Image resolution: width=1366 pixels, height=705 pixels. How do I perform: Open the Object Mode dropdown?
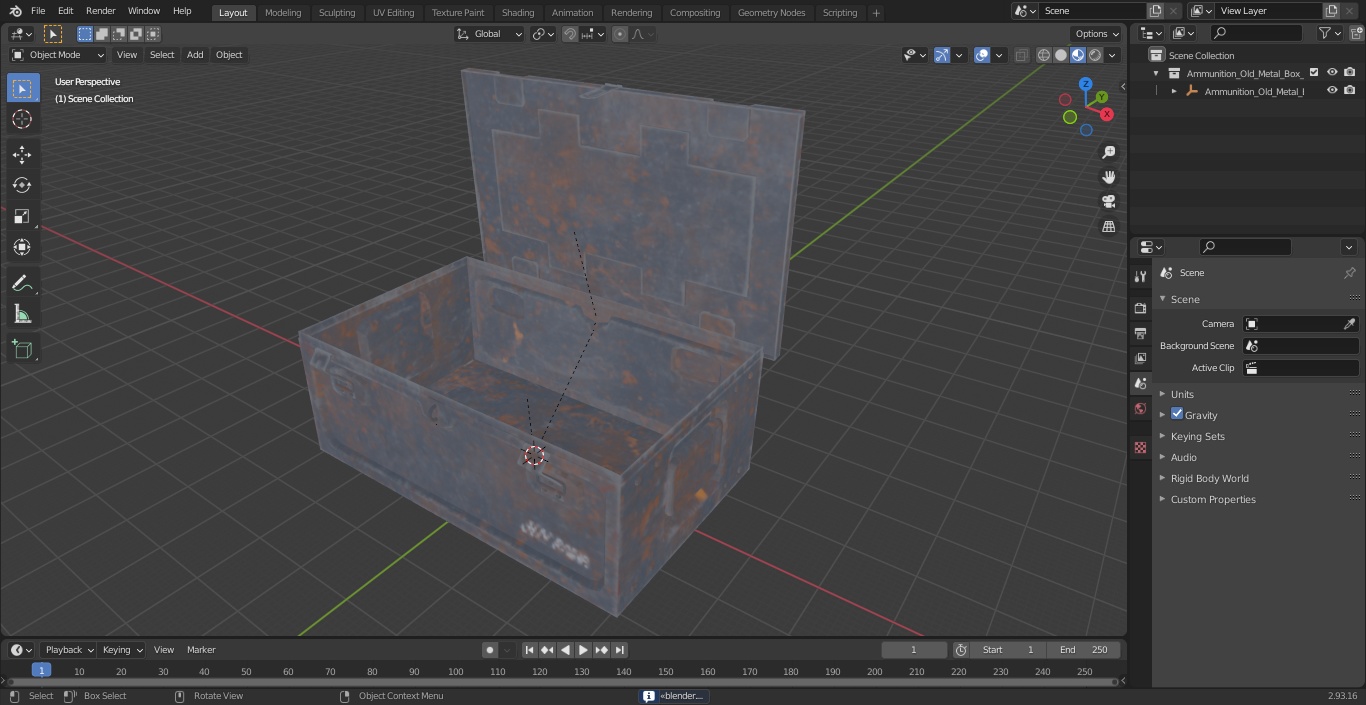(x=58, y=55)
